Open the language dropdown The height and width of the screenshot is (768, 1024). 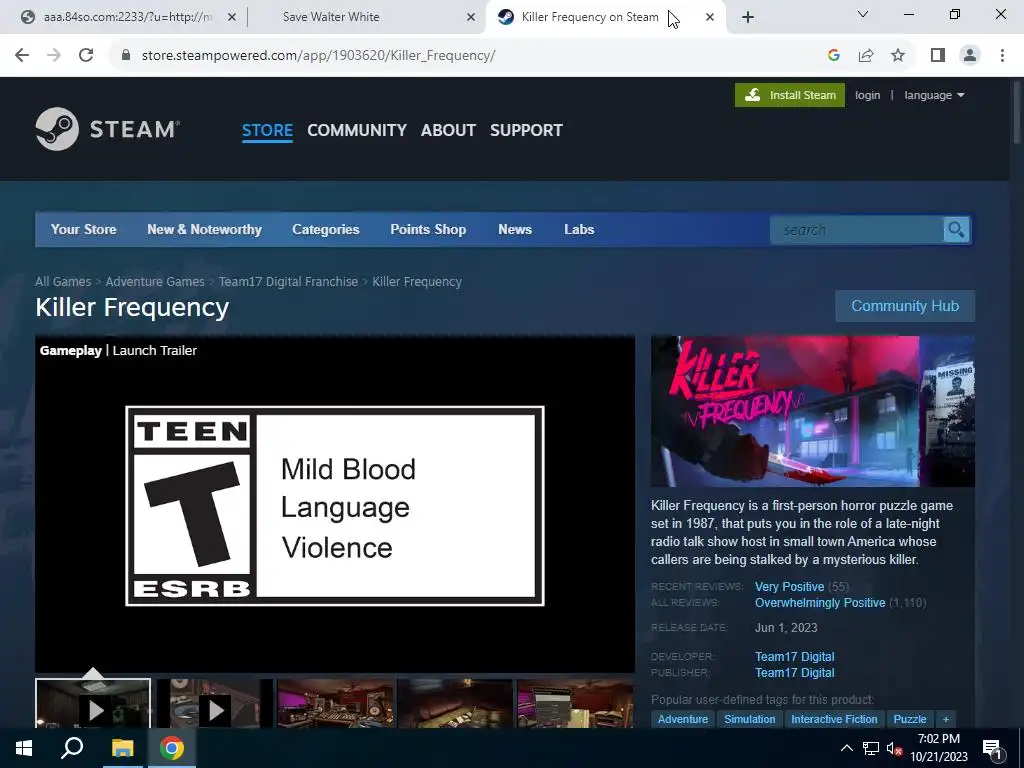934,95
